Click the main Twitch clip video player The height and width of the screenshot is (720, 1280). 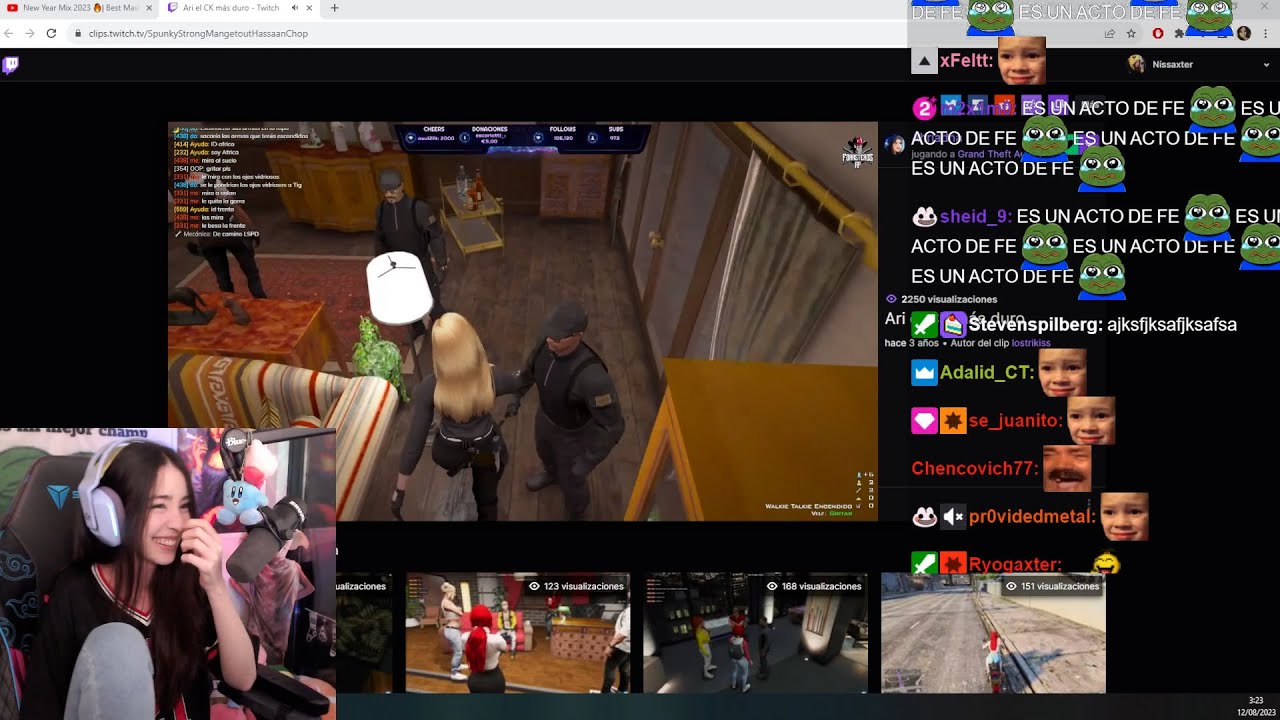click(x=523, y=321)
